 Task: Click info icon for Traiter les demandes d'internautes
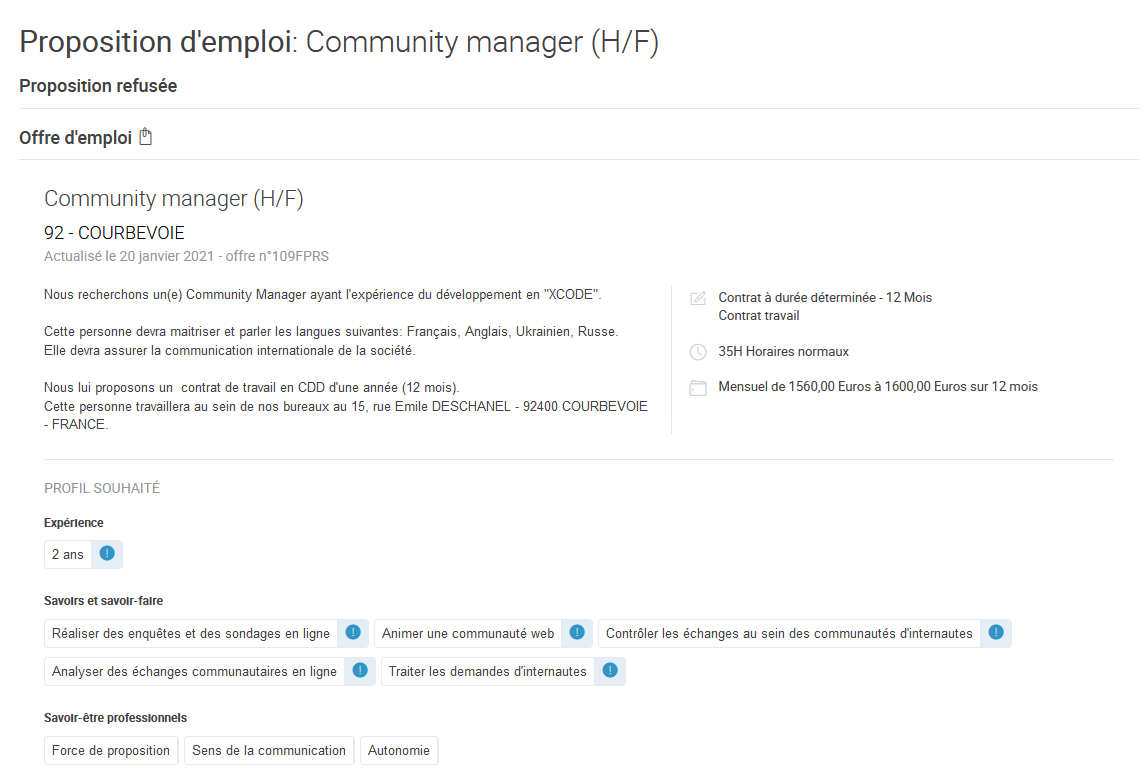pos(610,670)
